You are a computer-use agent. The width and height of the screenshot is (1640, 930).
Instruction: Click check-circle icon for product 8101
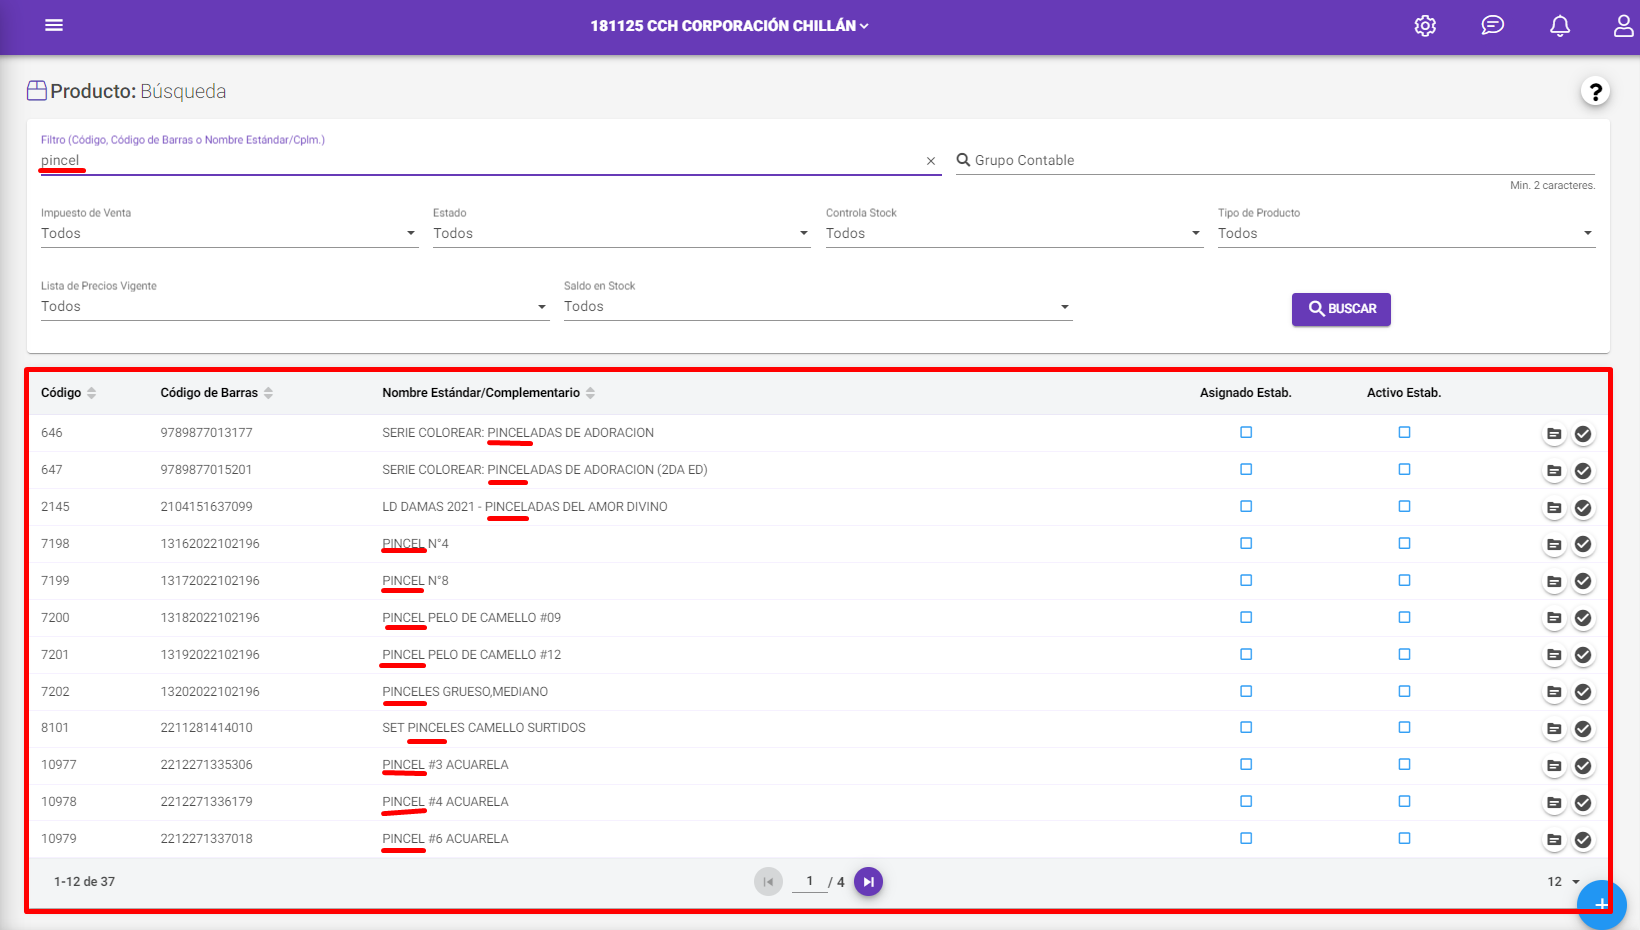[x=1583, y=729]
